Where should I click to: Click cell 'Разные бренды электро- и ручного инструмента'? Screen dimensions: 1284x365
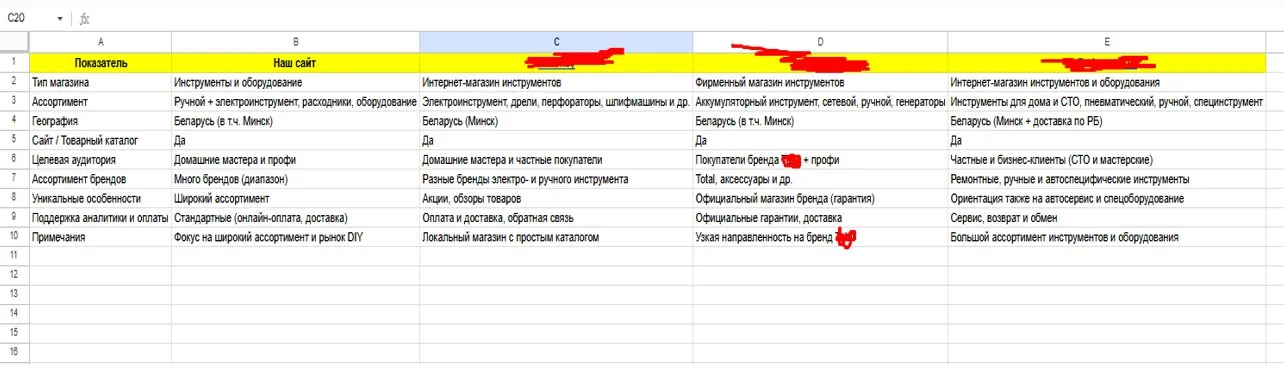[556, 179]
